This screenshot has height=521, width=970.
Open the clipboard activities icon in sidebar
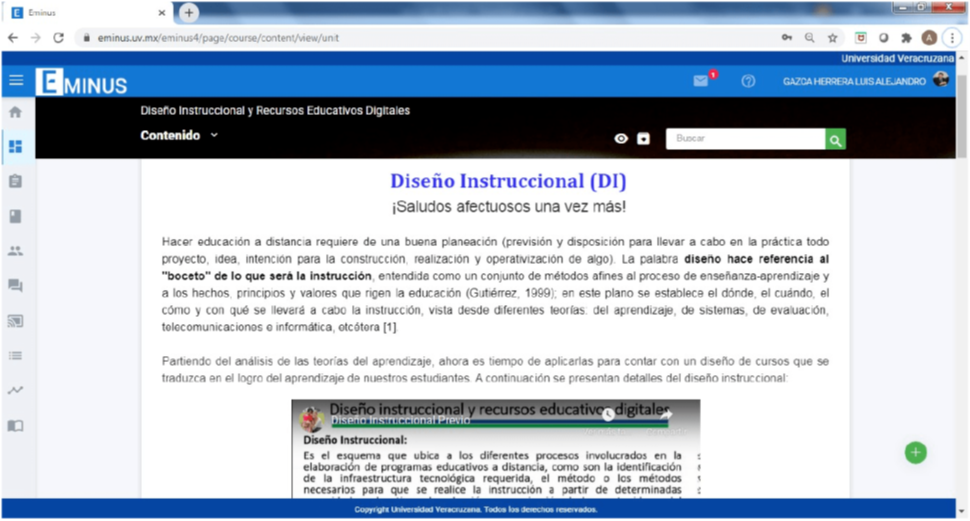[x=15, y=181]
